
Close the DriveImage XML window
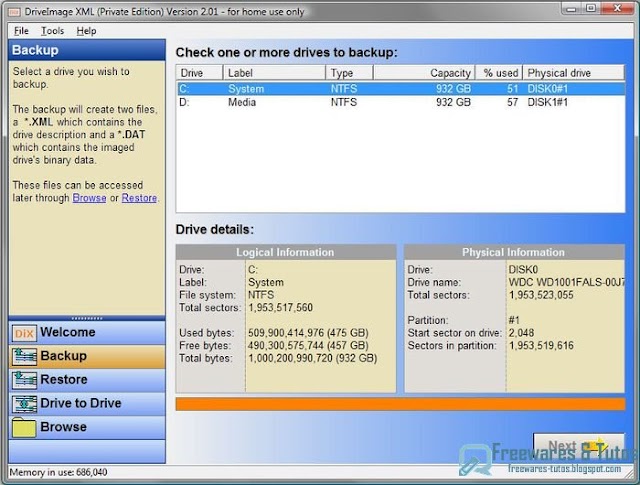point(617,8)
